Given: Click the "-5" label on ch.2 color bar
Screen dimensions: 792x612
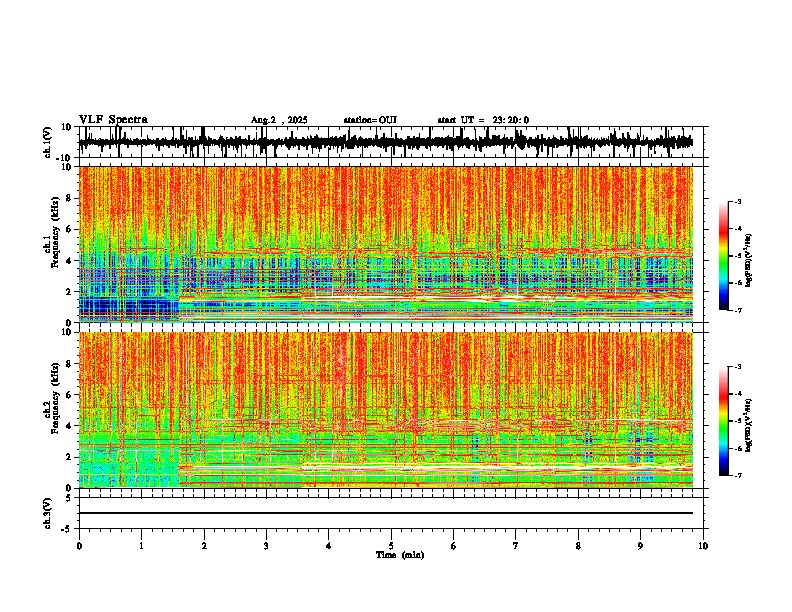Looking at the screenshot, I should 737,421.
